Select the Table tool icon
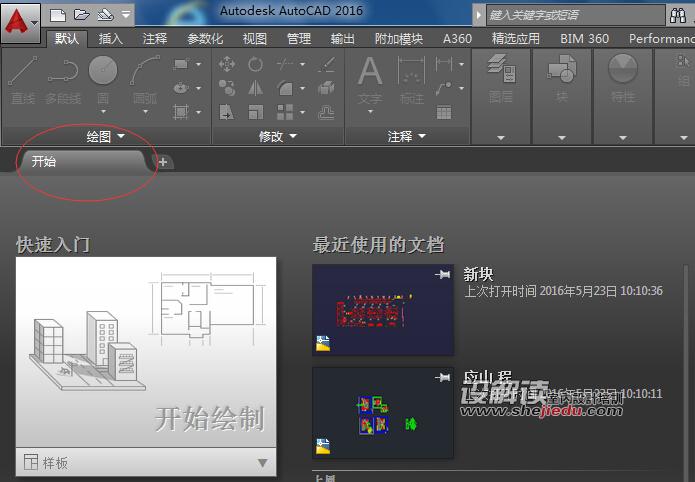 coord(444,112)
